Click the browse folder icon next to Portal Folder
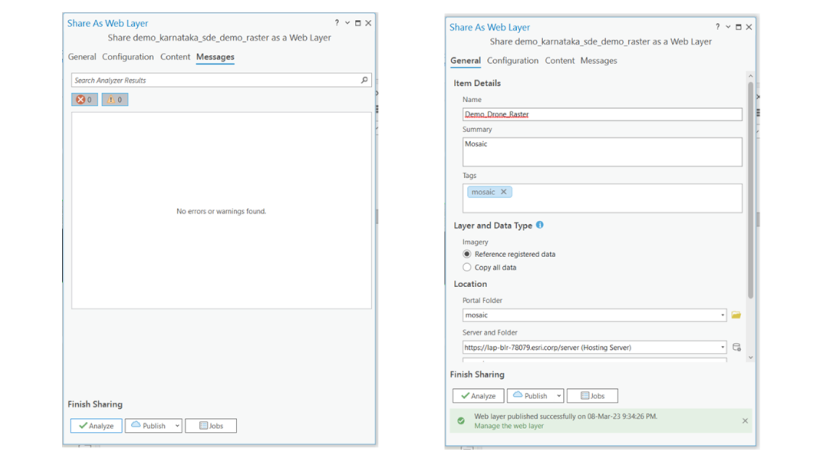Viewport: 826px width, 465px height. pyautogui.click(x=736, y=315)
